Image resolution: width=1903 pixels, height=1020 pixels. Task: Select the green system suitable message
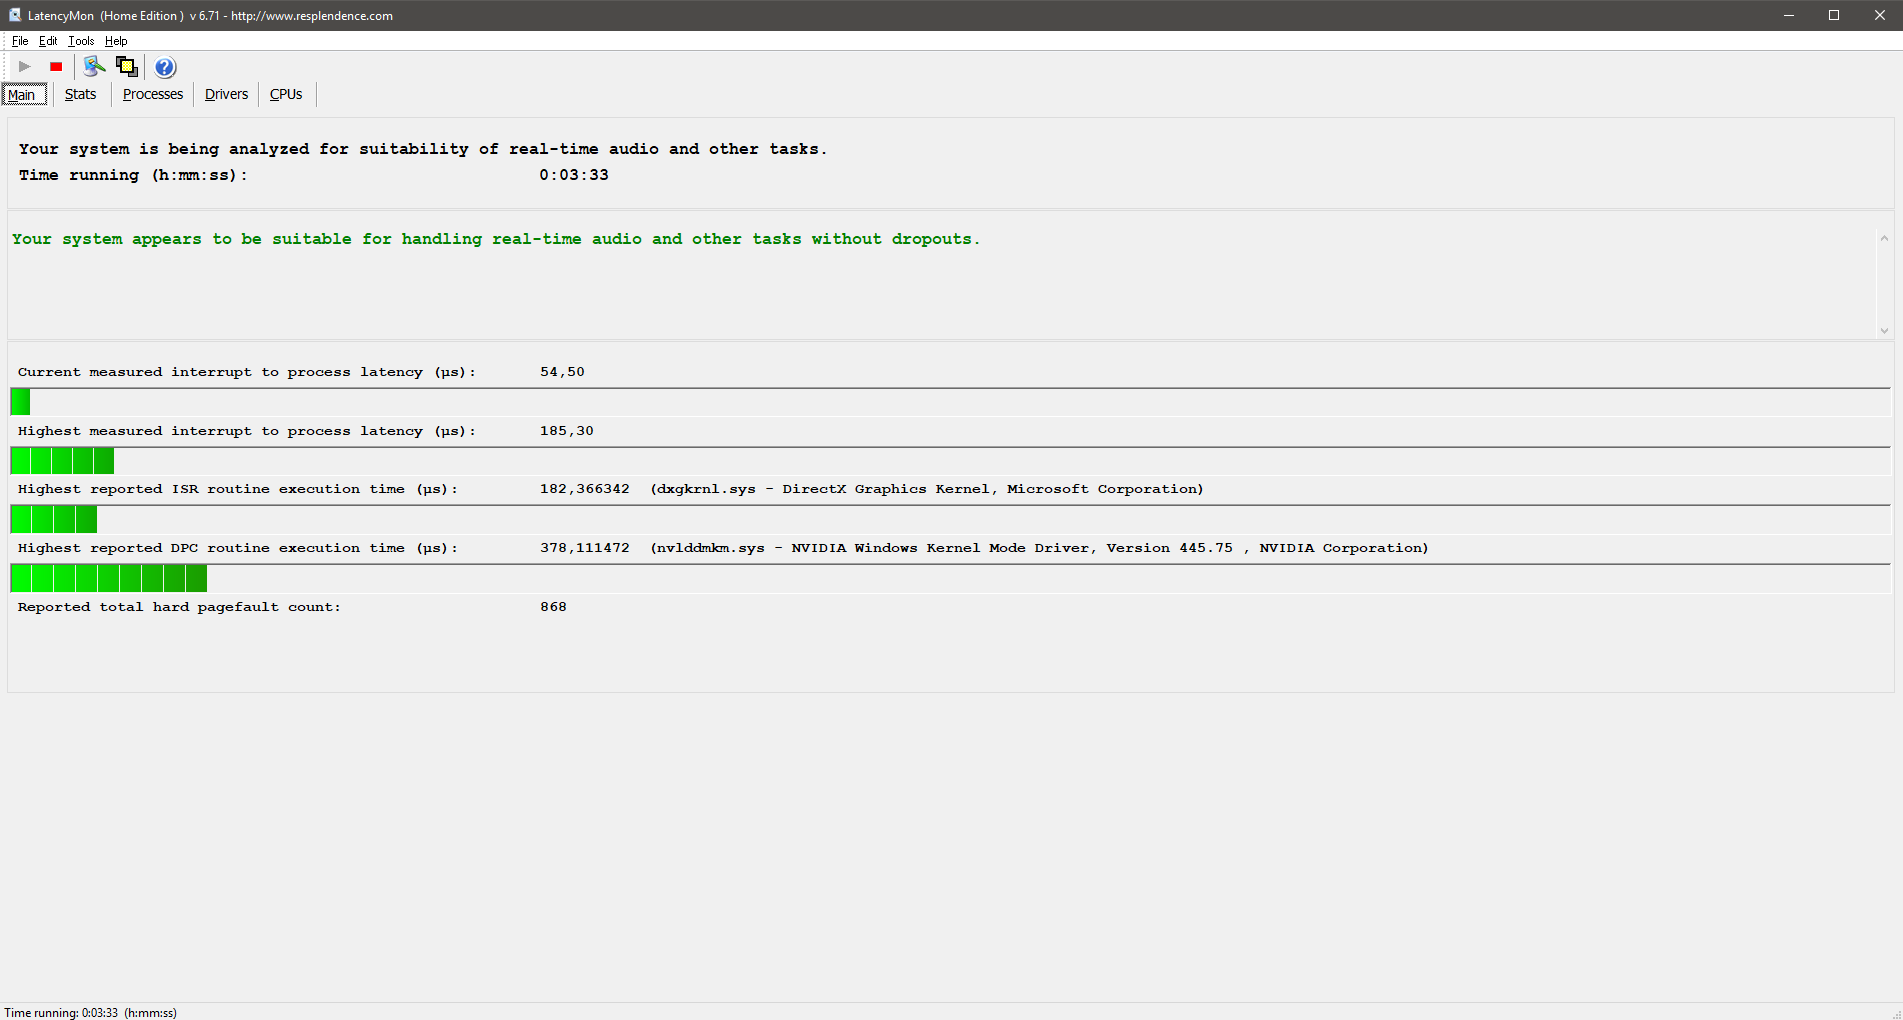pyautogui.click(x=496, y=239)
